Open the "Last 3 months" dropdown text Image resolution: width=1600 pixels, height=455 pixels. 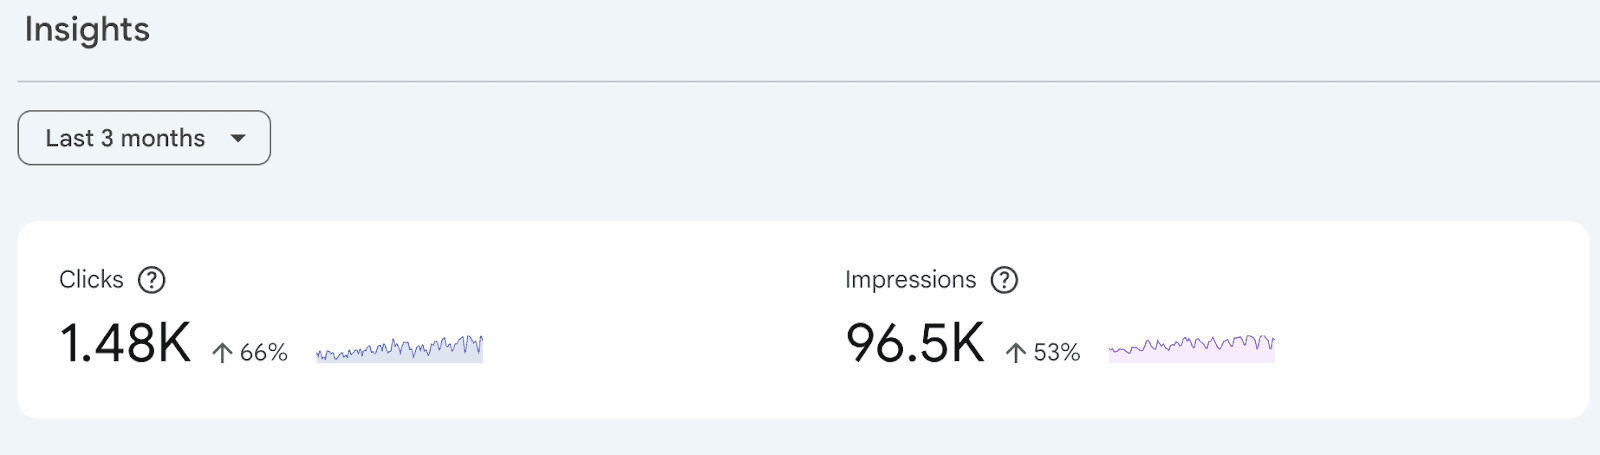pyautogui.click(x=125, y=138)
